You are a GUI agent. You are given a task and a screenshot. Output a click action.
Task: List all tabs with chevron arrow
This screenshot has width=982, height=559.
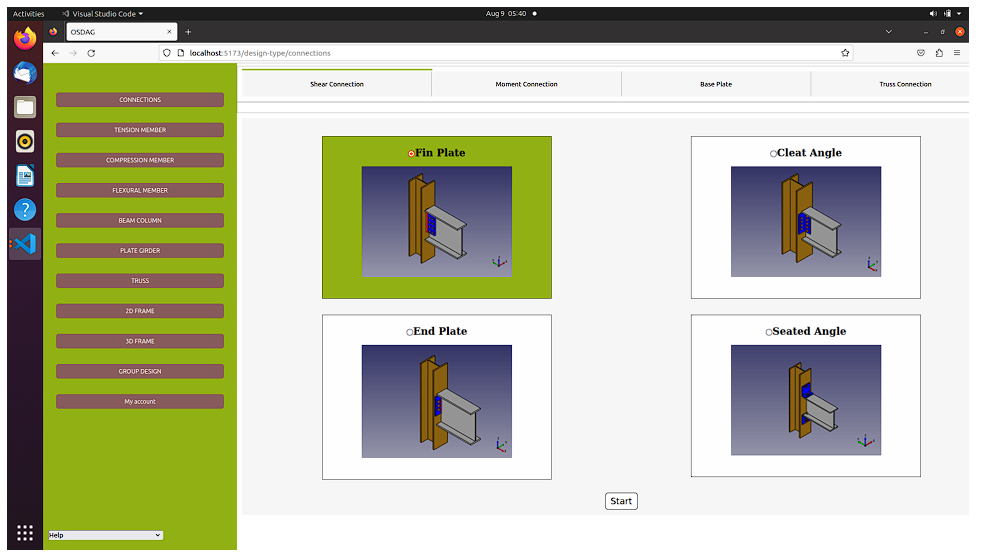coord(889,32)
